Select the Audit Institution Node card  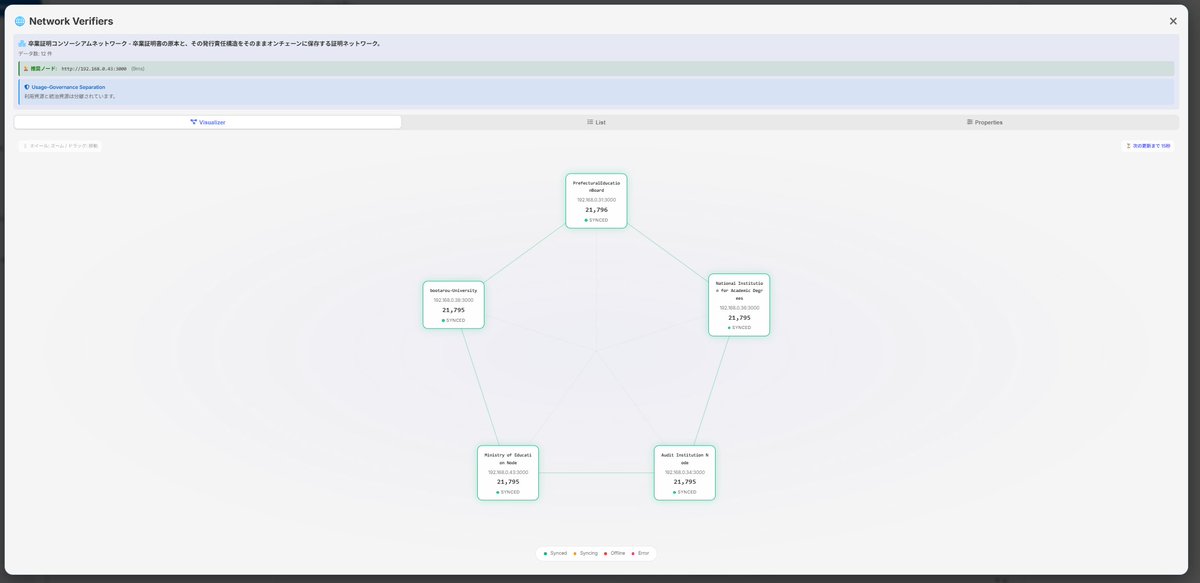coord(685,473)
